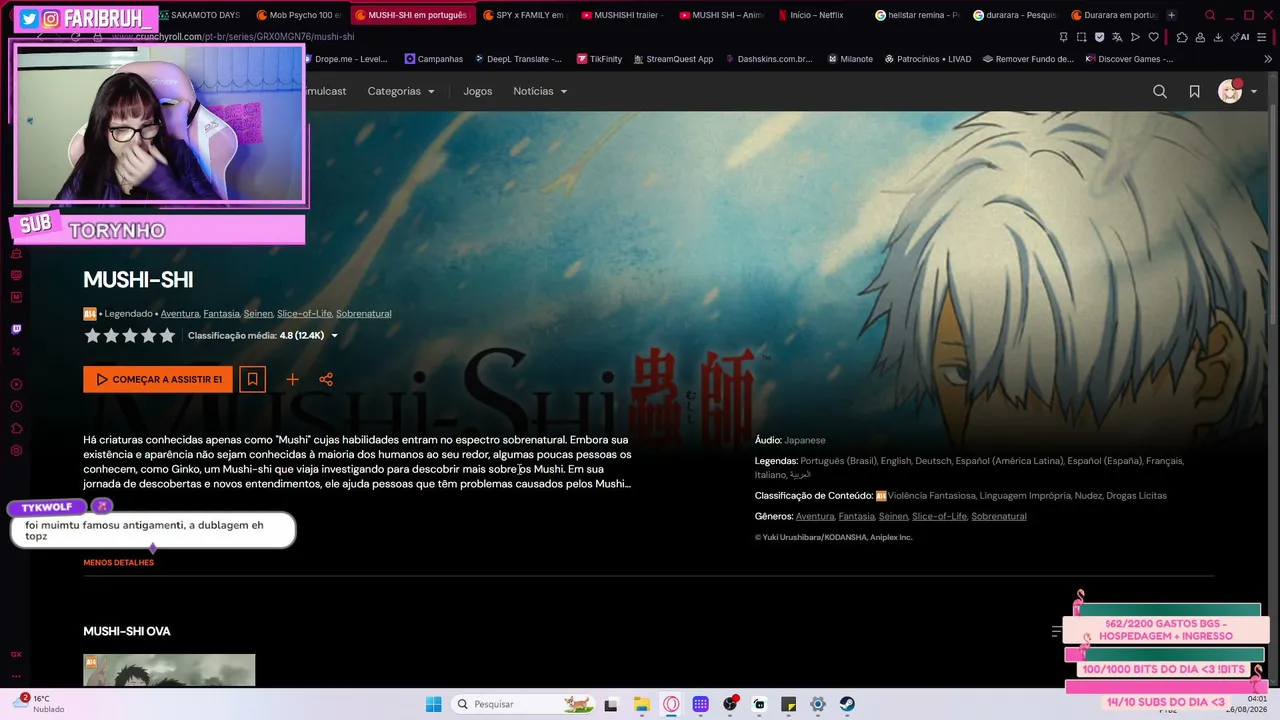Open the Windows Settings gear on taskbar
The width and height of the screenshot is (1280, 720).
(x=817, y=704)
